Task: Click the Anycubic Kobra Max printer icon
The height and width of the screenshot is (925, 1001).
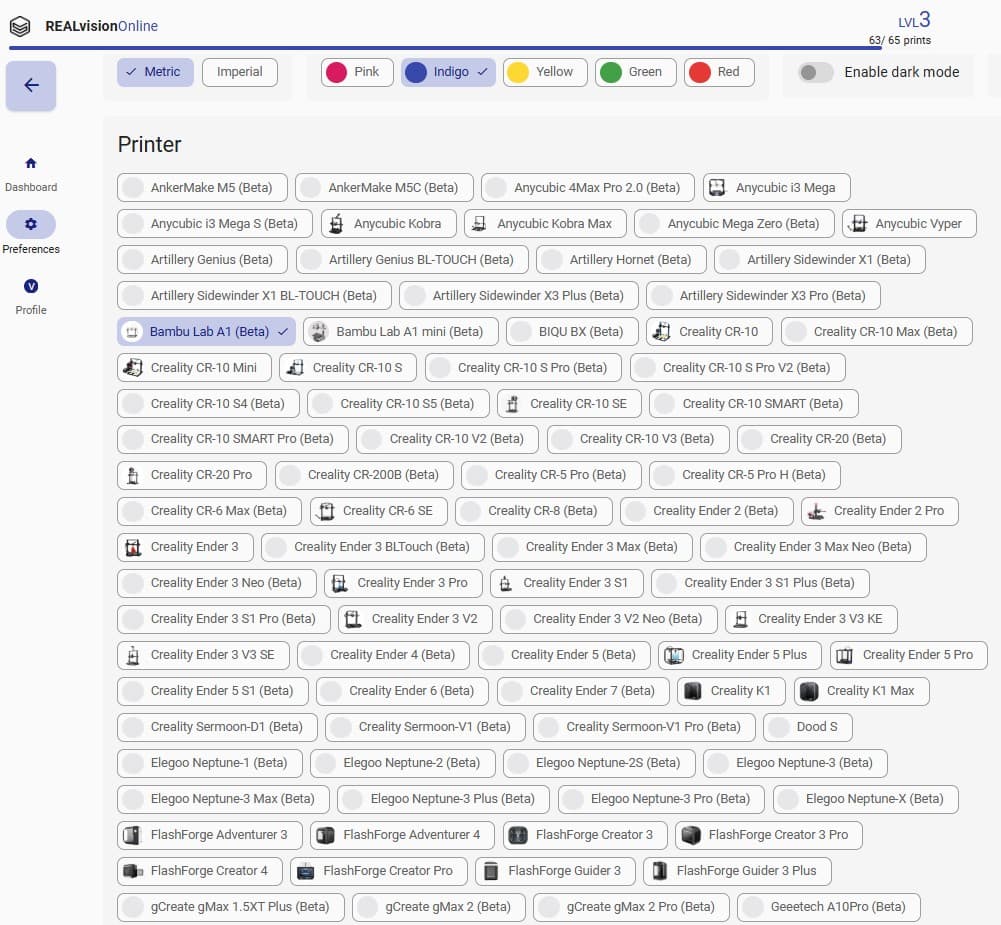Action: click(x=479, y=224)
